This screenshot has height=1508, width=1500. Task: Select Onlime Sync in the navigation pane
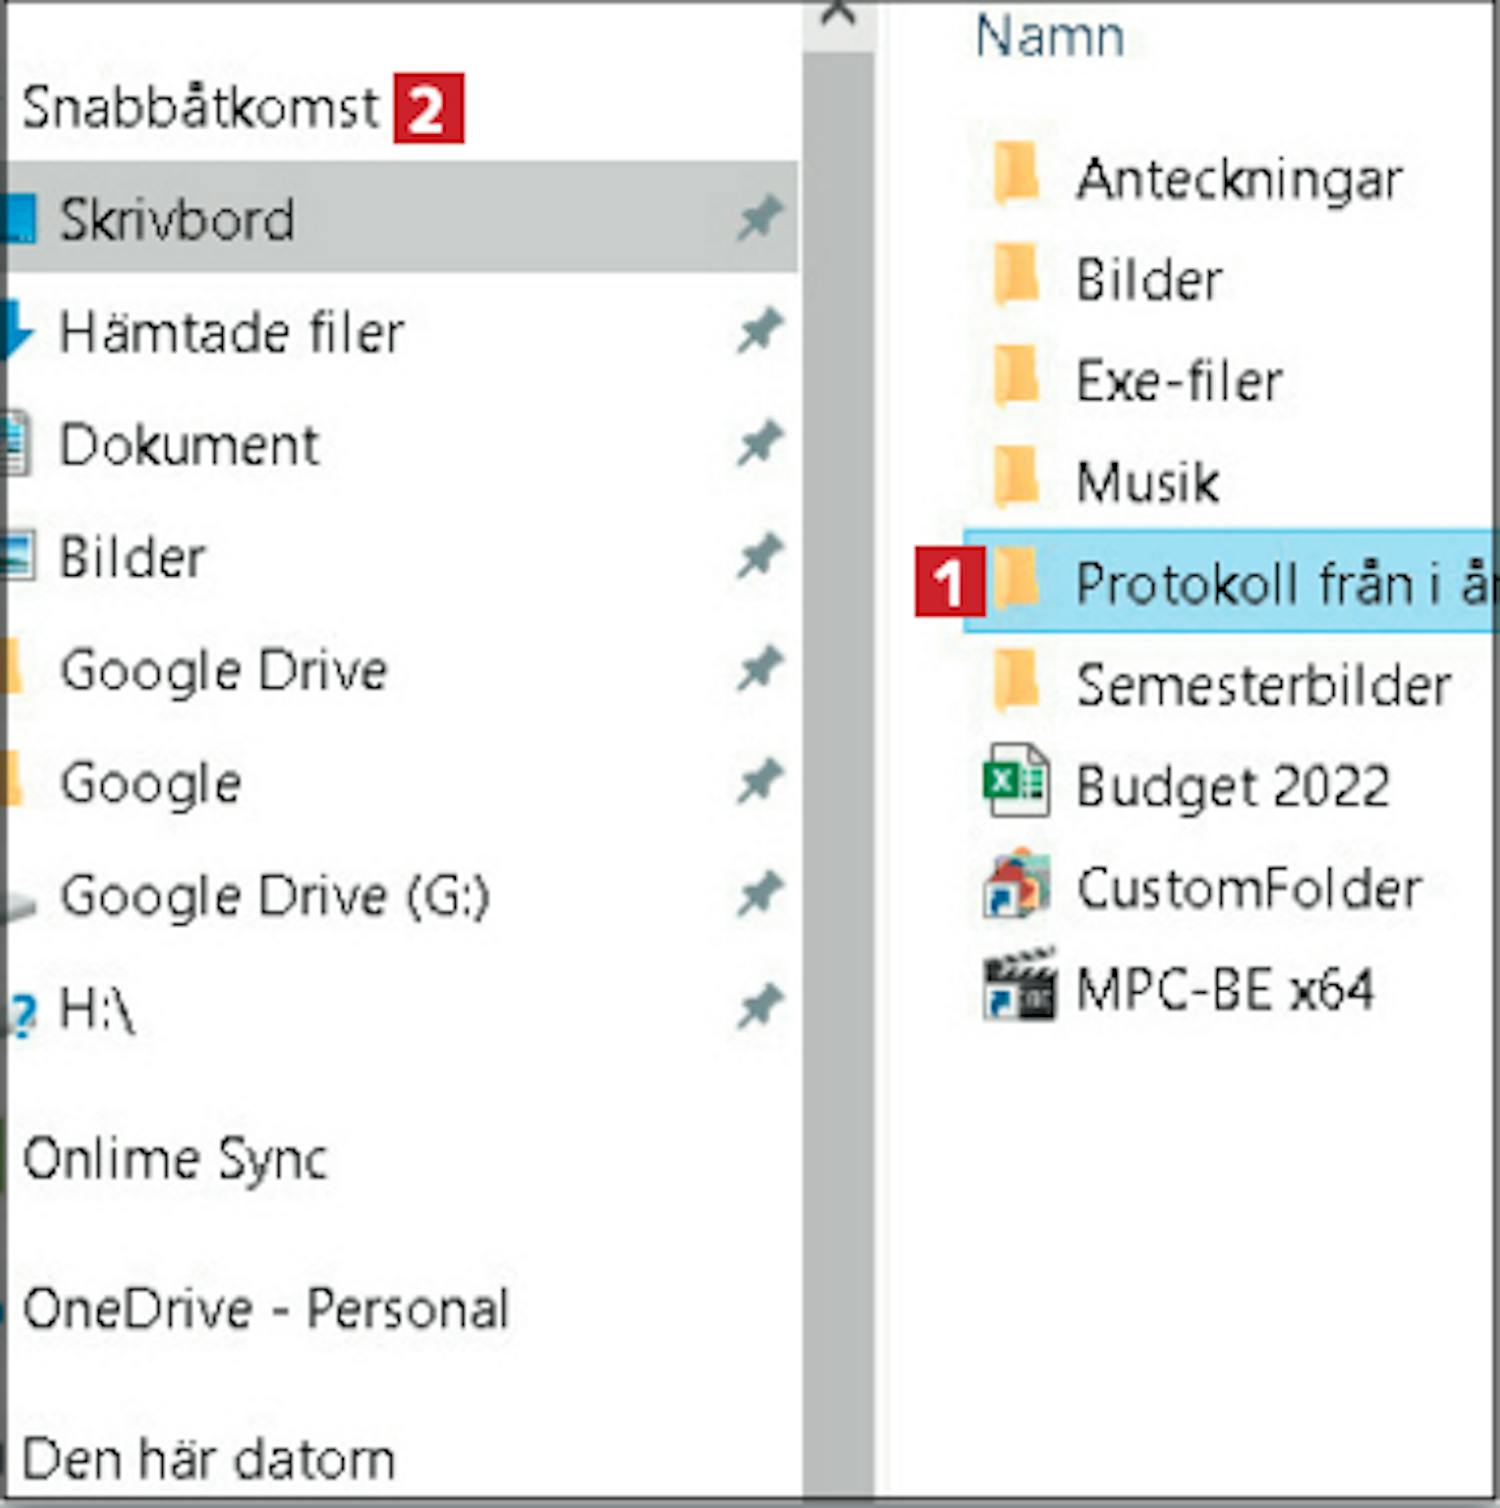coord(175,1160)
